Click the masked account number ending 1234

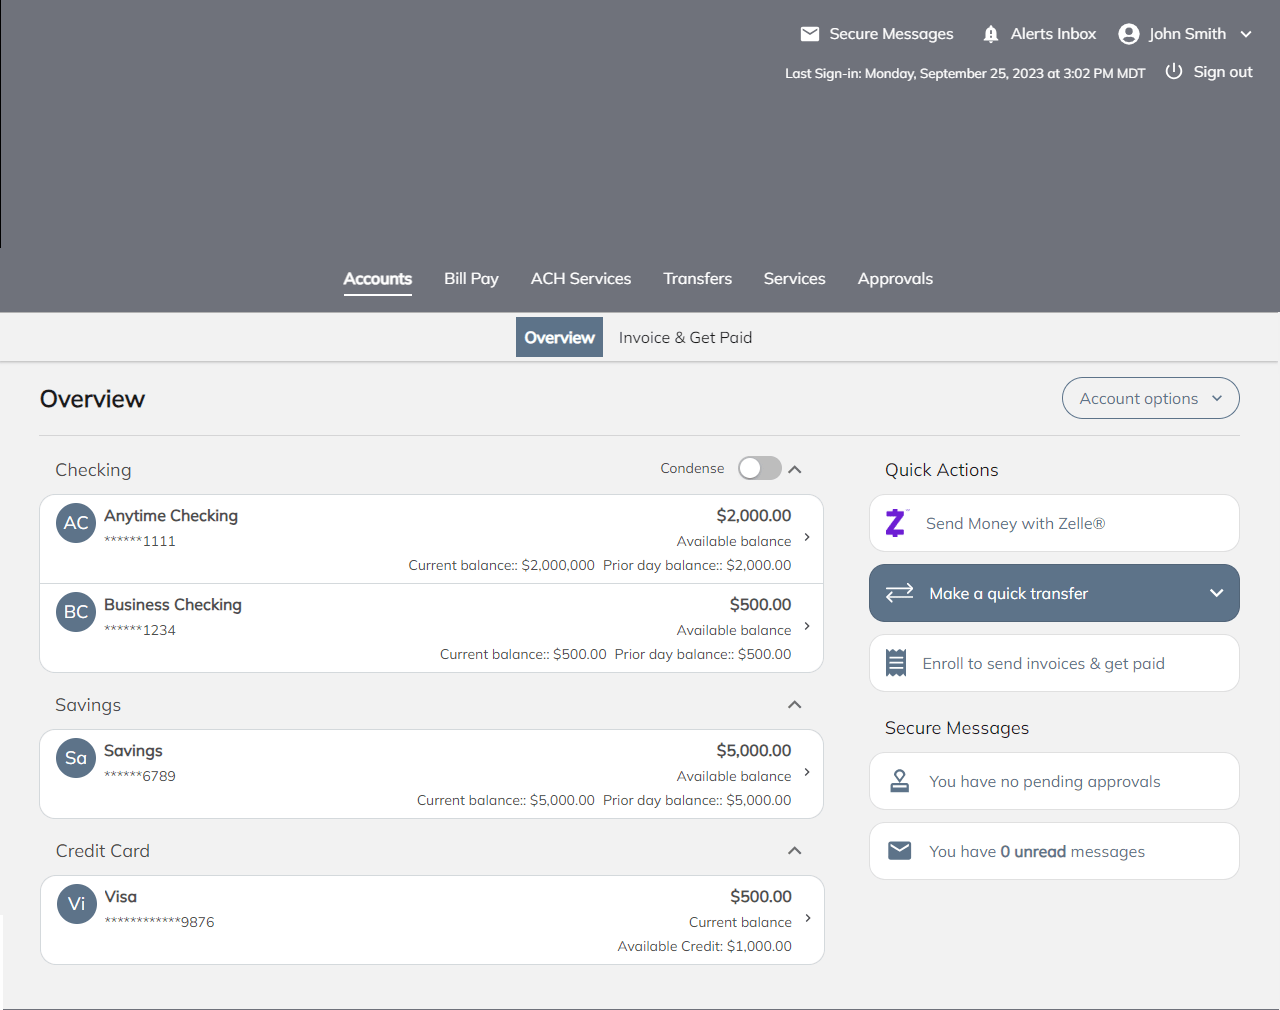point(140,630)
